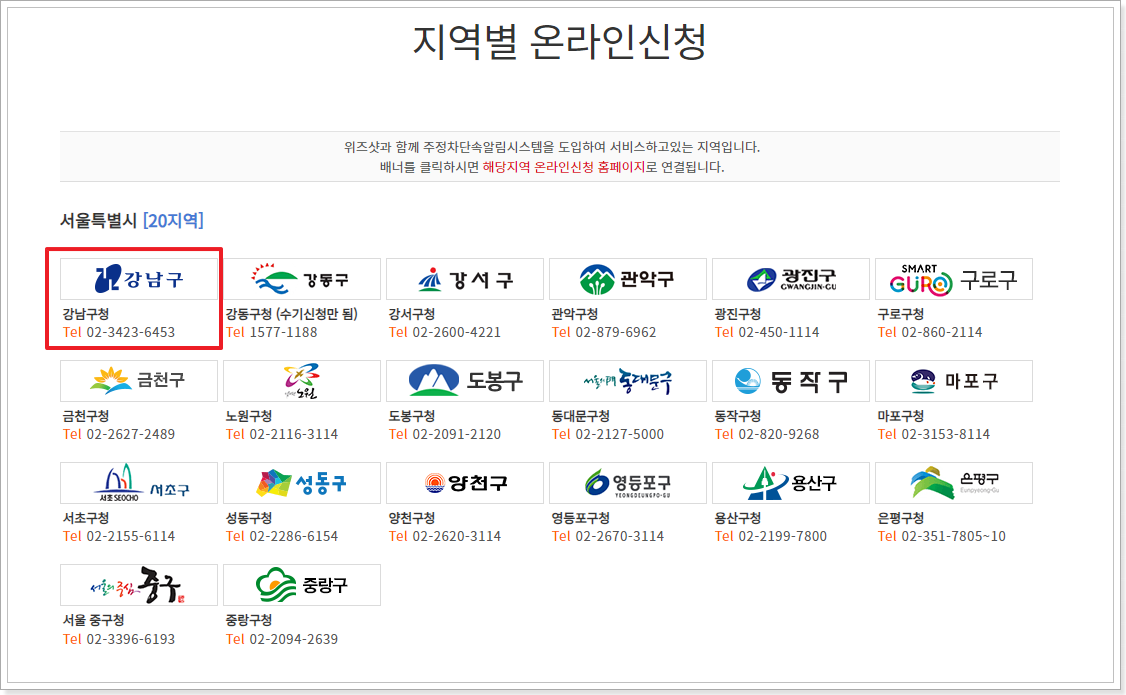Click phone number 02-2620-3114
1126x695 pixels.
coord(457,536)
